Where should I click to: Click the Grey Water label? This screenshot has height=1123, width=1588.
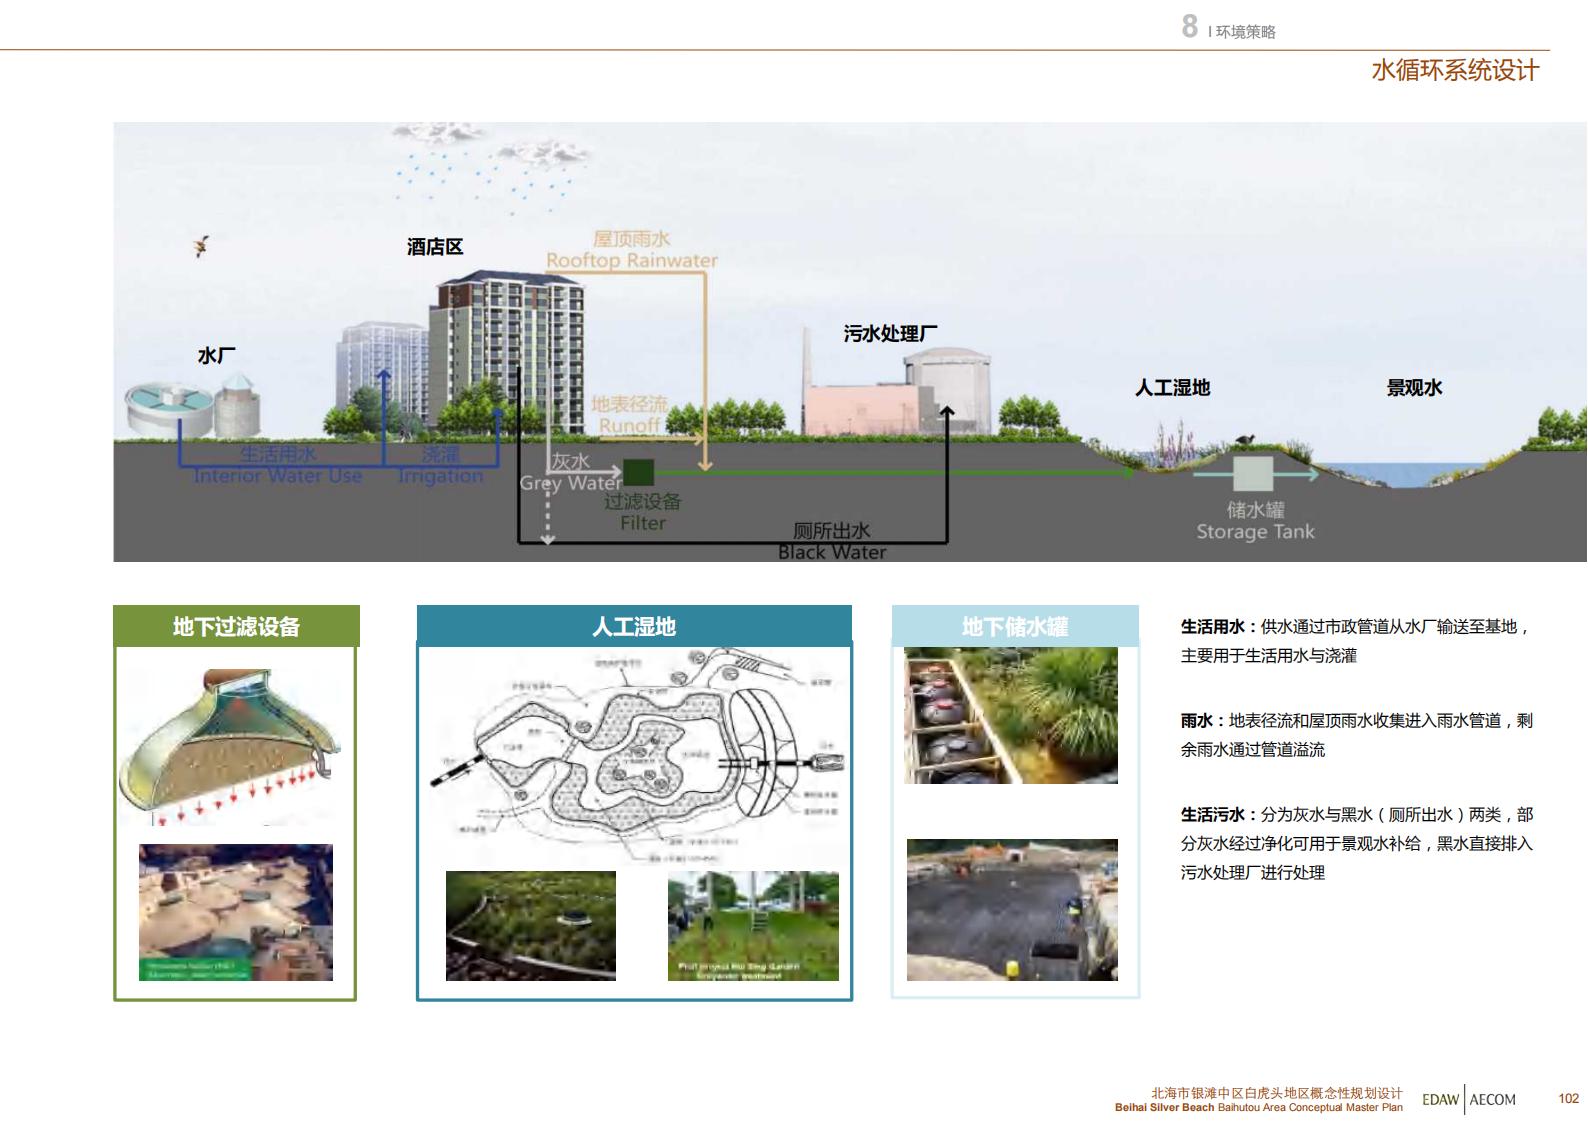(x=571, y=483)
